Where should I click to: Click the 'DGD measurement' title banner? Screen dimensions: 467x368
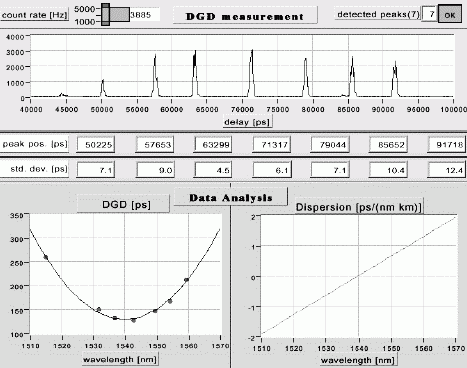(x=245, y=16)
